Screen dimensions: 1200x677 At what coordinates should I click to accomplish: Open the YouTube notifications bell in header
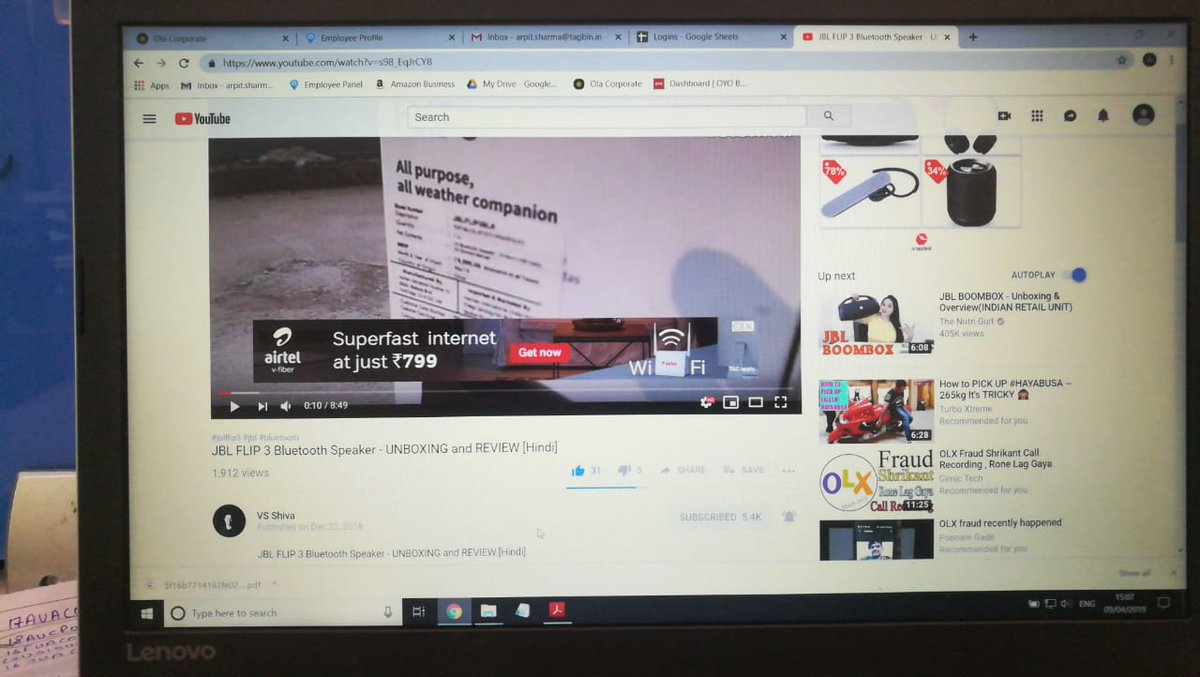coord(1103,116)
